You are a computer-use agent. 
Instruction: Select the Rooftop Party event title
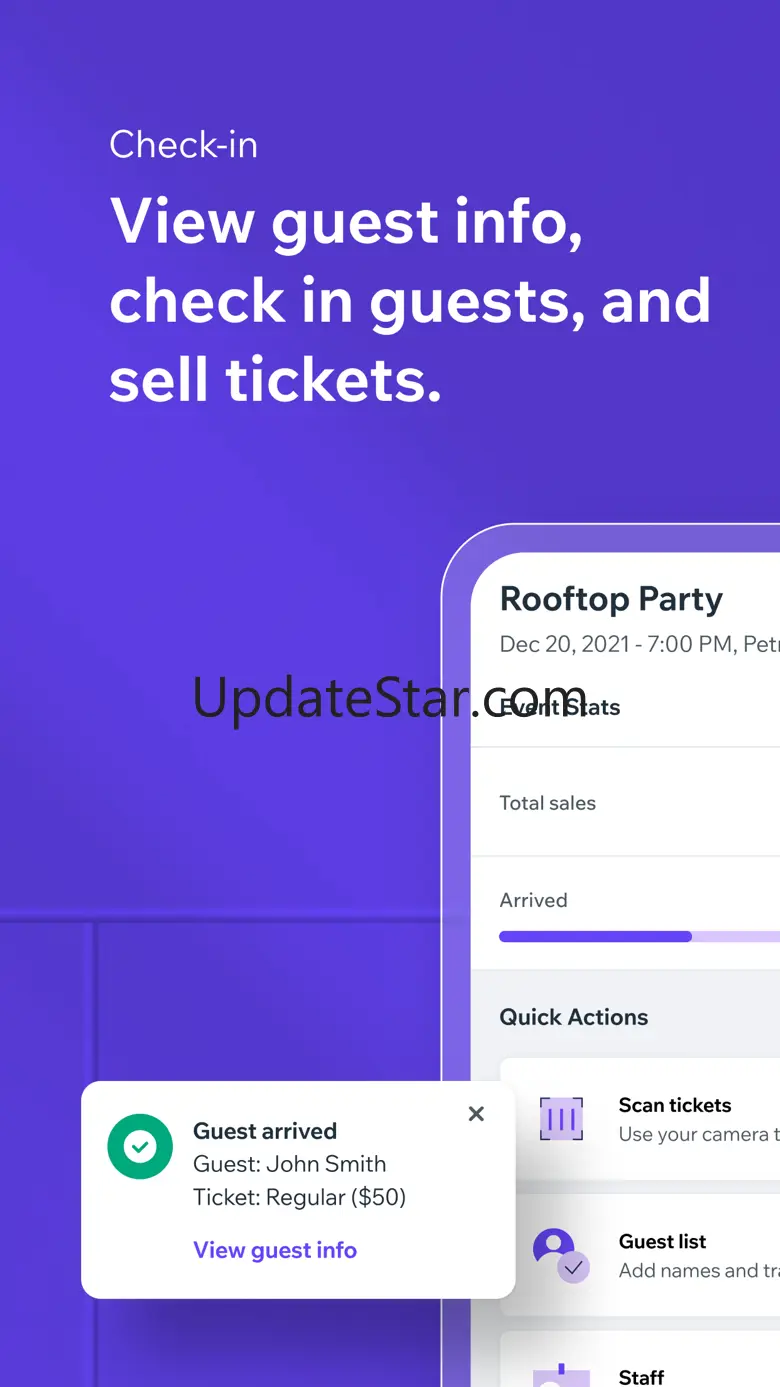[x=611, y=599]
